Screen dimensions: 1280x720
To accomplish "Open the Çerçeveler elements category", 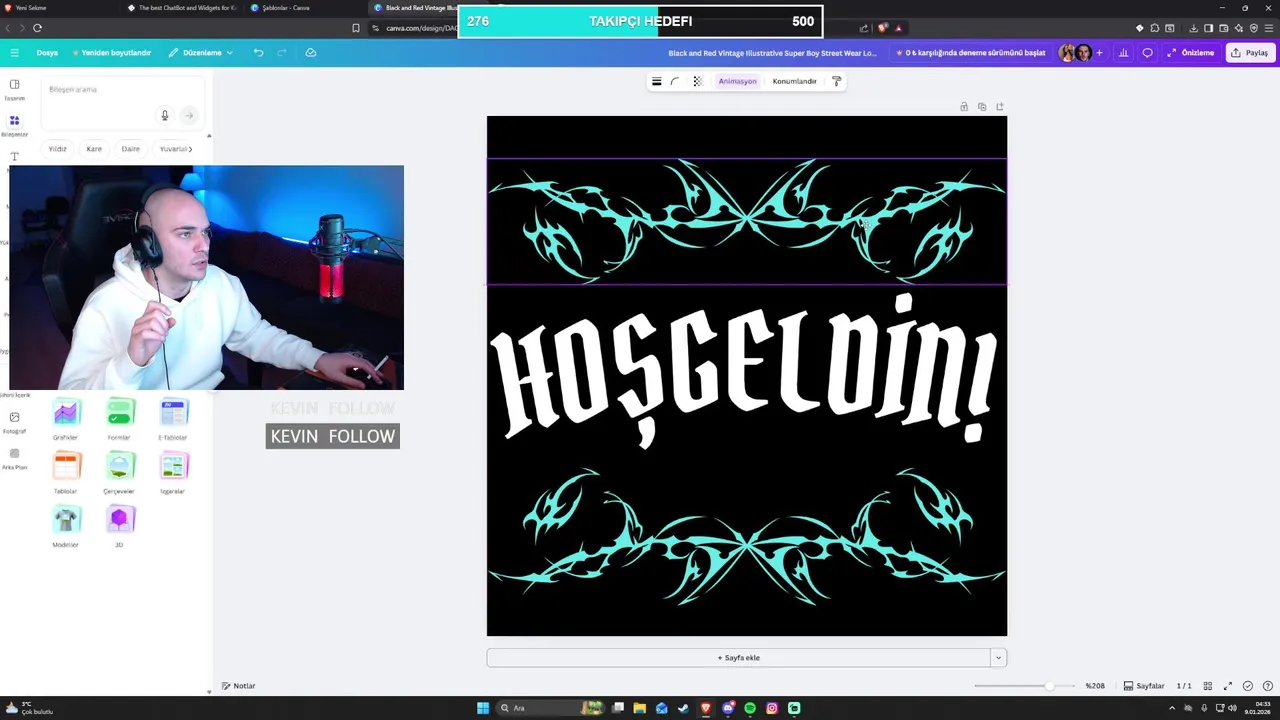I will (119, 473).
